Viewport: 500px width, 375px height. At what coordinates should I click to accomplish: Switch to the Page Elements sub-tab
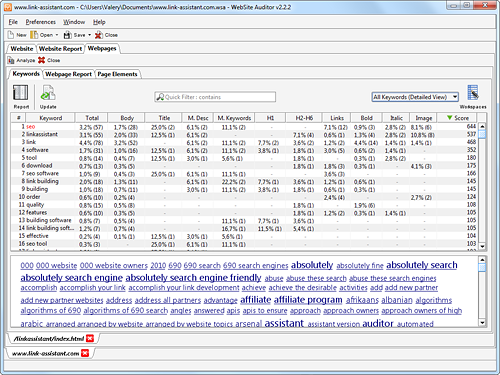[x=117, y=74]
